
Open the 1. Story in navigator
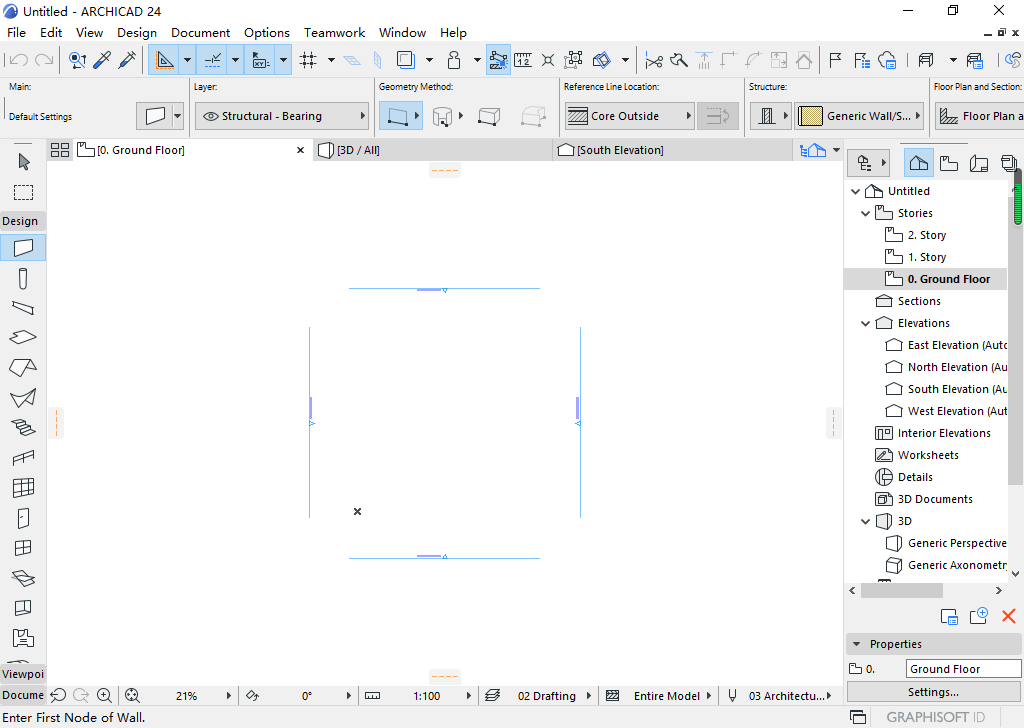click(926, 257)
